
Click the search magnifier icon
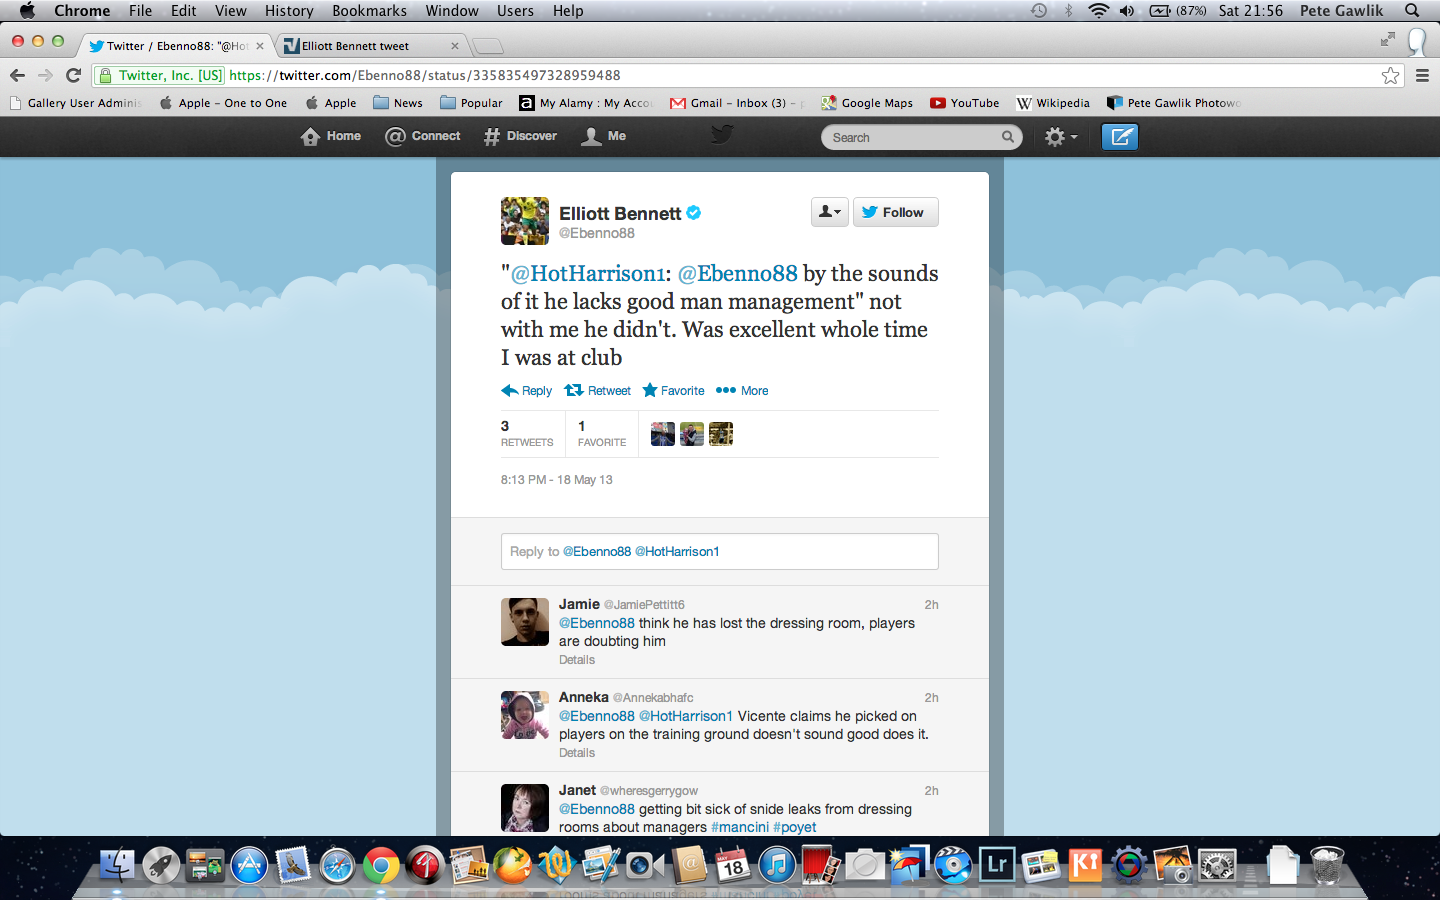(x=1008, y=137)
